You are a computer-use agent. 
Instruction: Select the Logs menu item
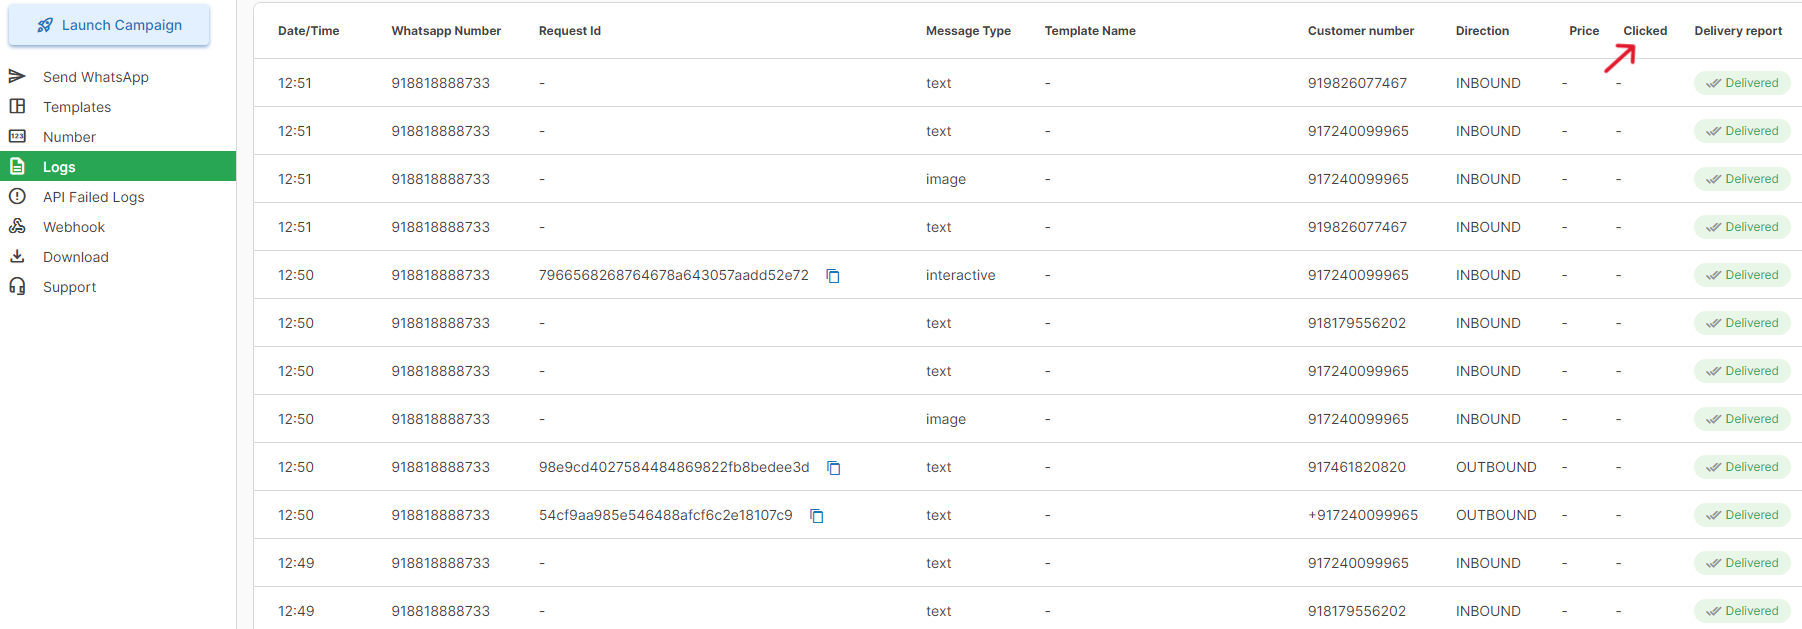pos(118,167)
